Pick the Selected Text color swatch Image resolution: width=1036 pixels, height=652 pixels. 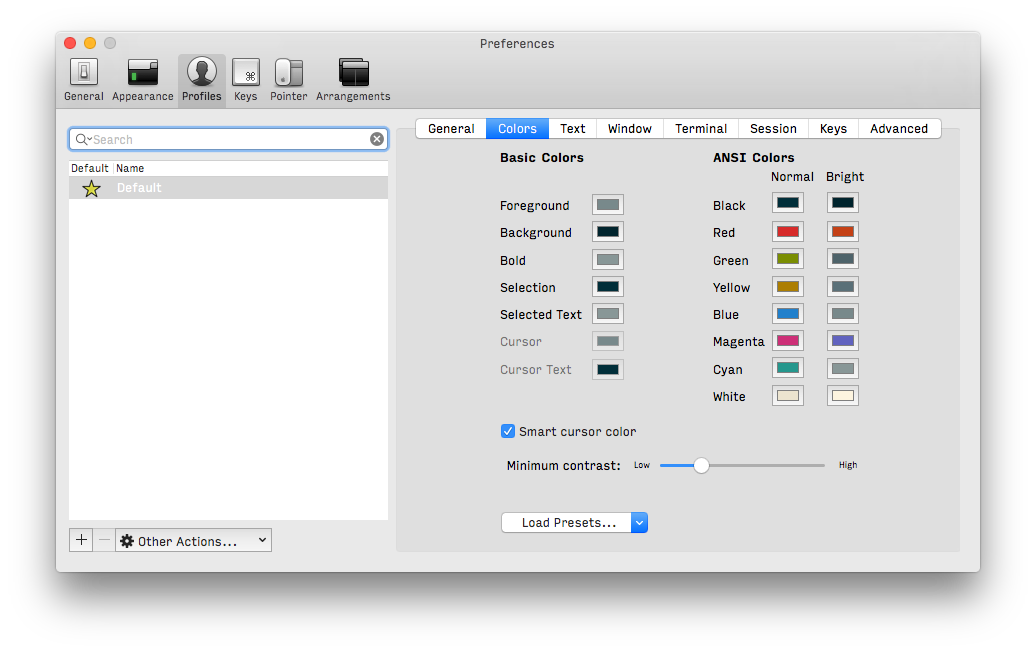[x=608, y=314]
